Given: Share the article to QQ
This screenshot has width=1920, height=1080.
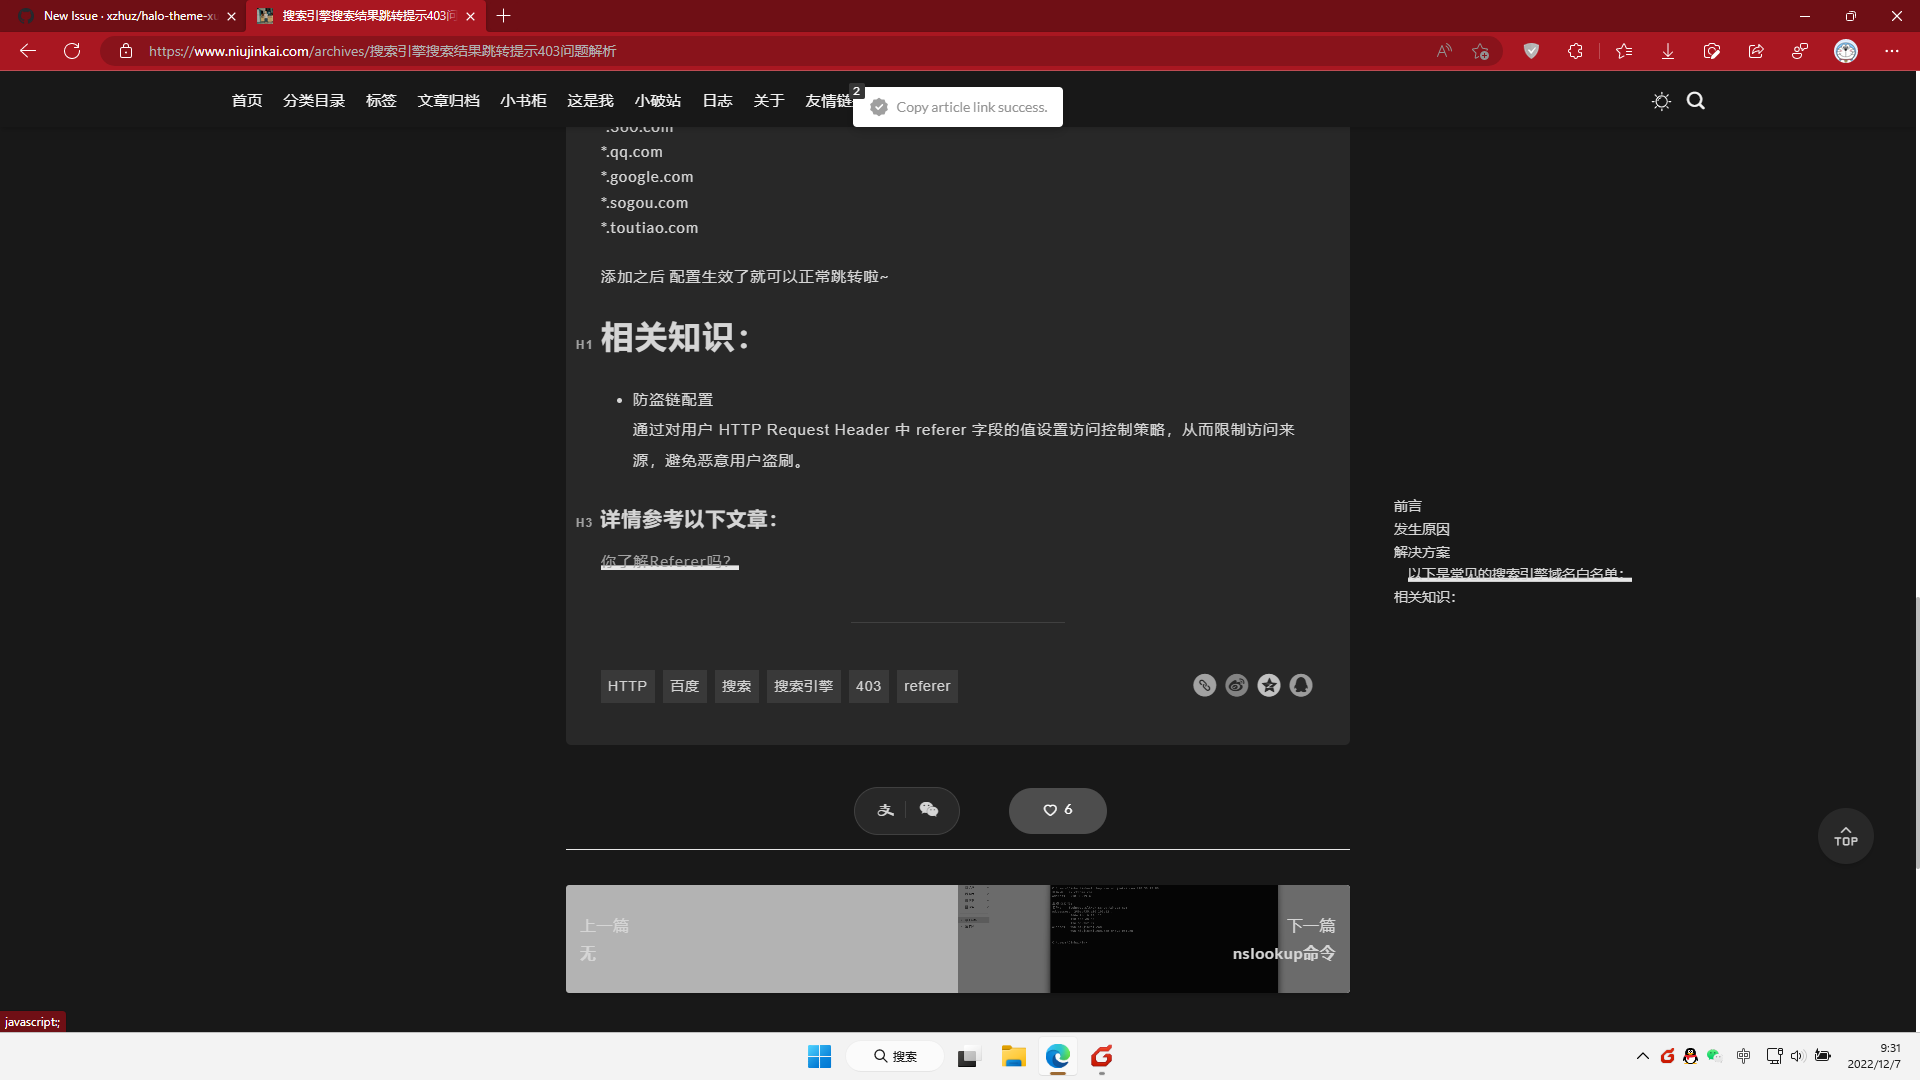Looking at the screenshot, I should (x=1301, y=685).
